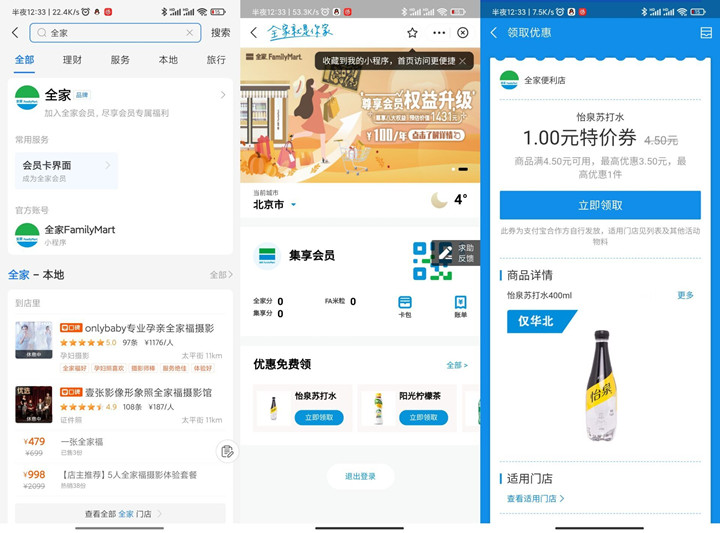The image size is (720, 533).
Task: Tap the top-right icon on the 领取优惠 page
Action: [x=706, y=33]
